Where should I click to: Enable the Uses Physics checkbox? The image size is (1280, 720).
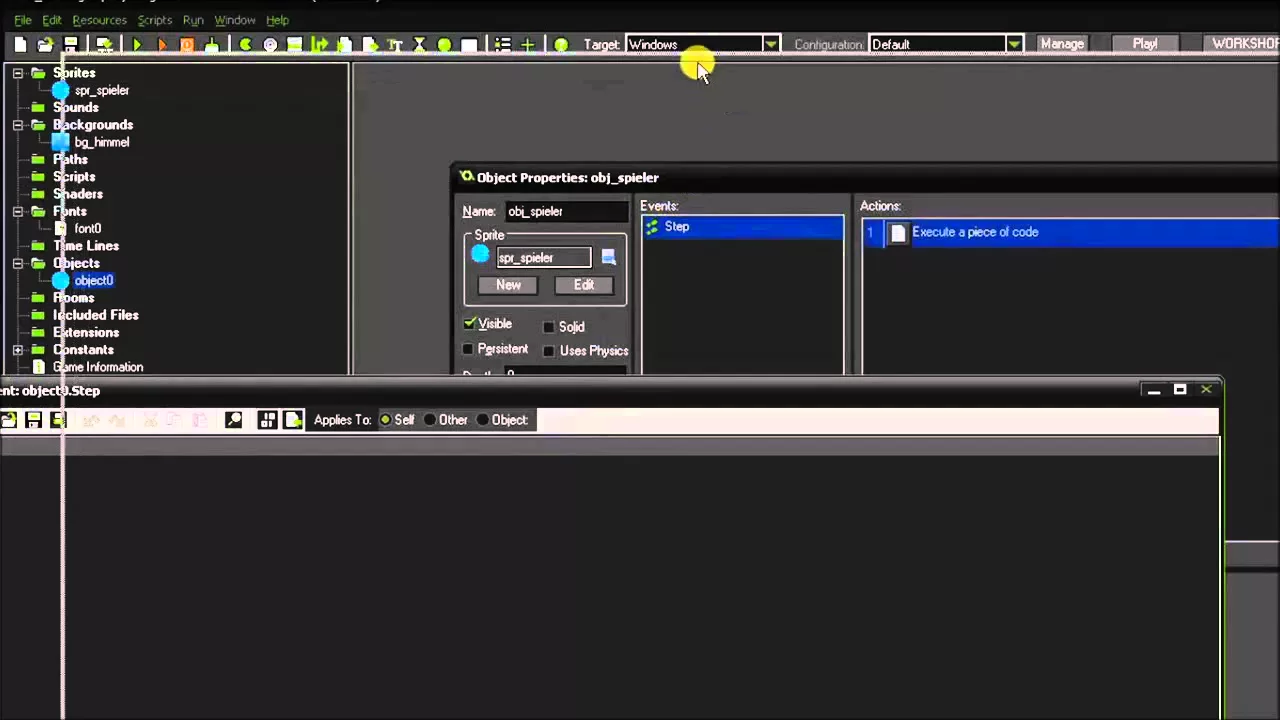click(549, 351)
